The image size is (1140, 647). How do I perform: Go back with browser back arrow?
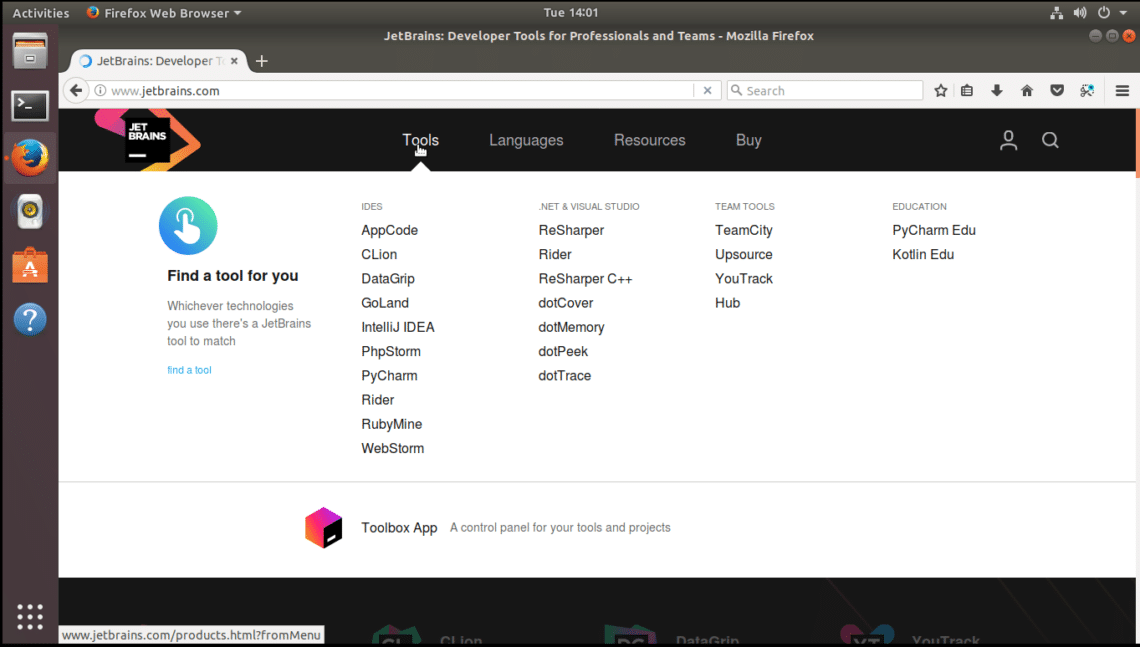click(76, 90)
